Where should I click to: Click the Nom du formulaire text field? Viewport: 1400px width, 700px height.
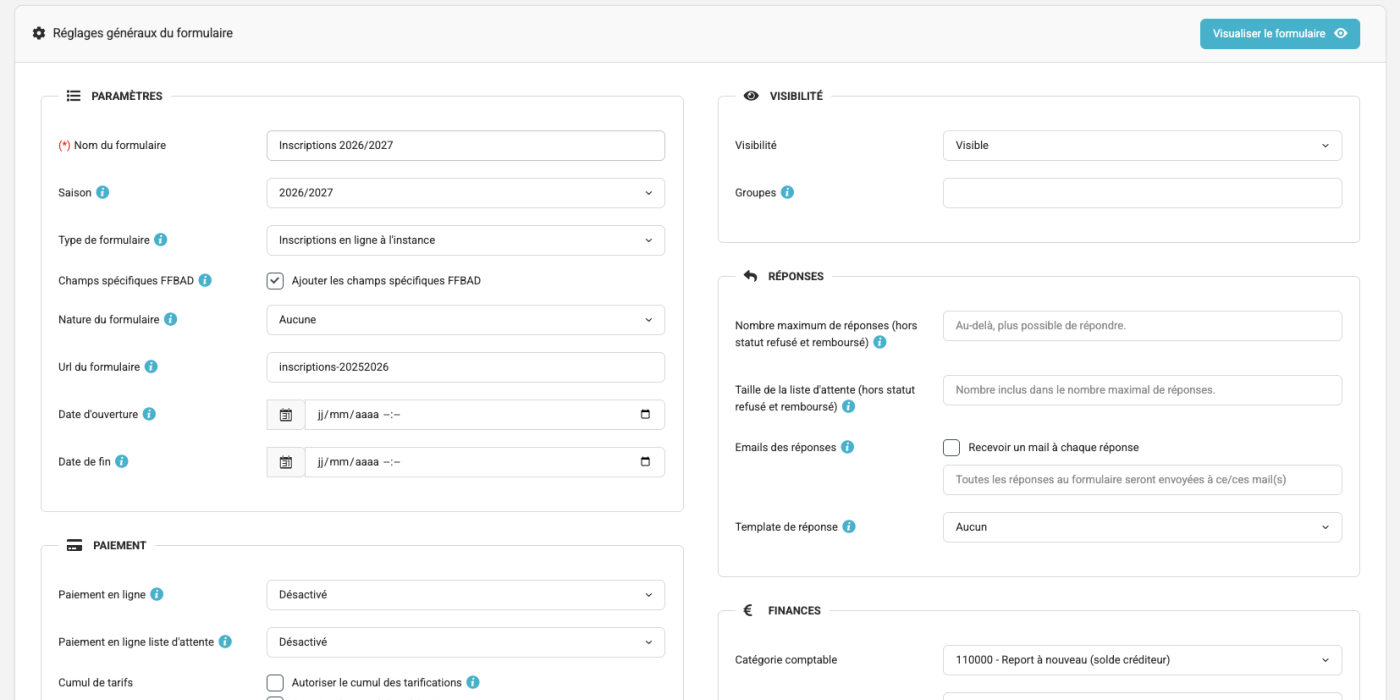pyautogui.click(x=465, y=145)
